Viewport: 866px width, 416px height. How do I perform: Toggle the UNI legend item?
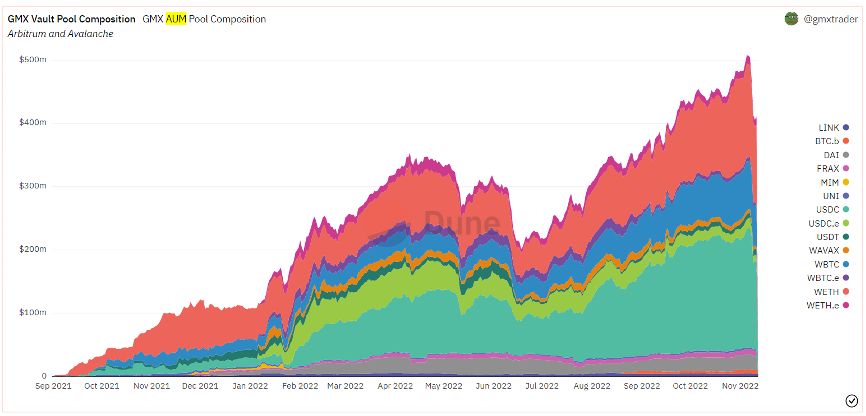coord(836,196)
